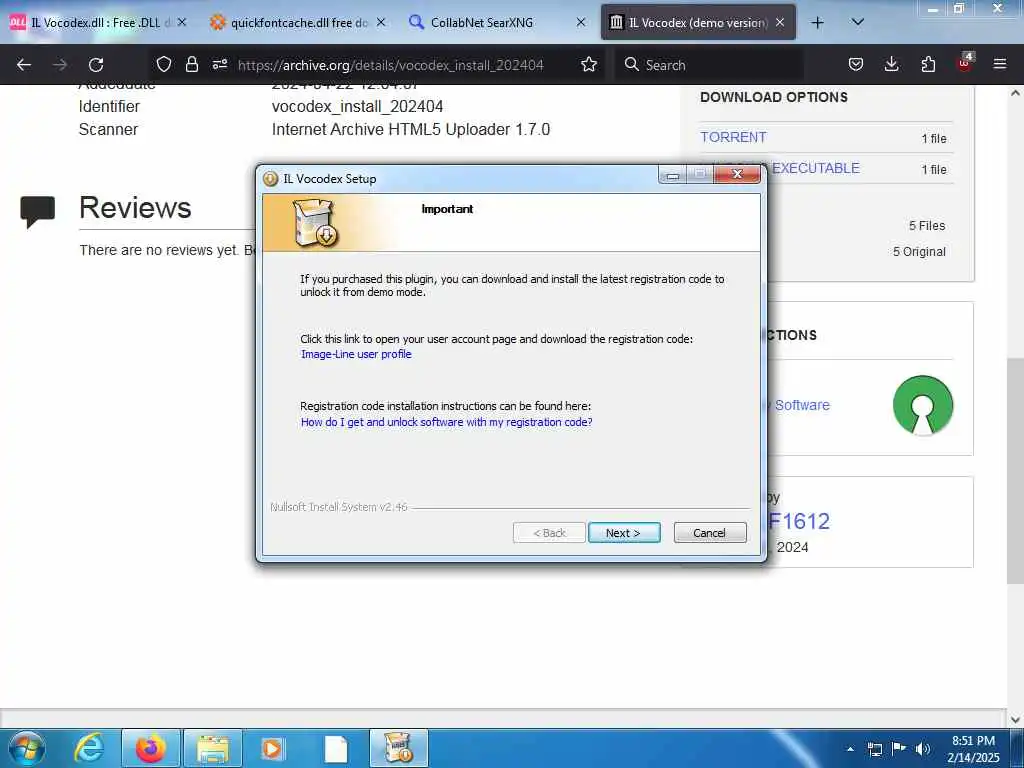Click the blank document taskbar icon
Image resolution: width=1024 pixels, height=768 pixels.
tap(336, 748)
